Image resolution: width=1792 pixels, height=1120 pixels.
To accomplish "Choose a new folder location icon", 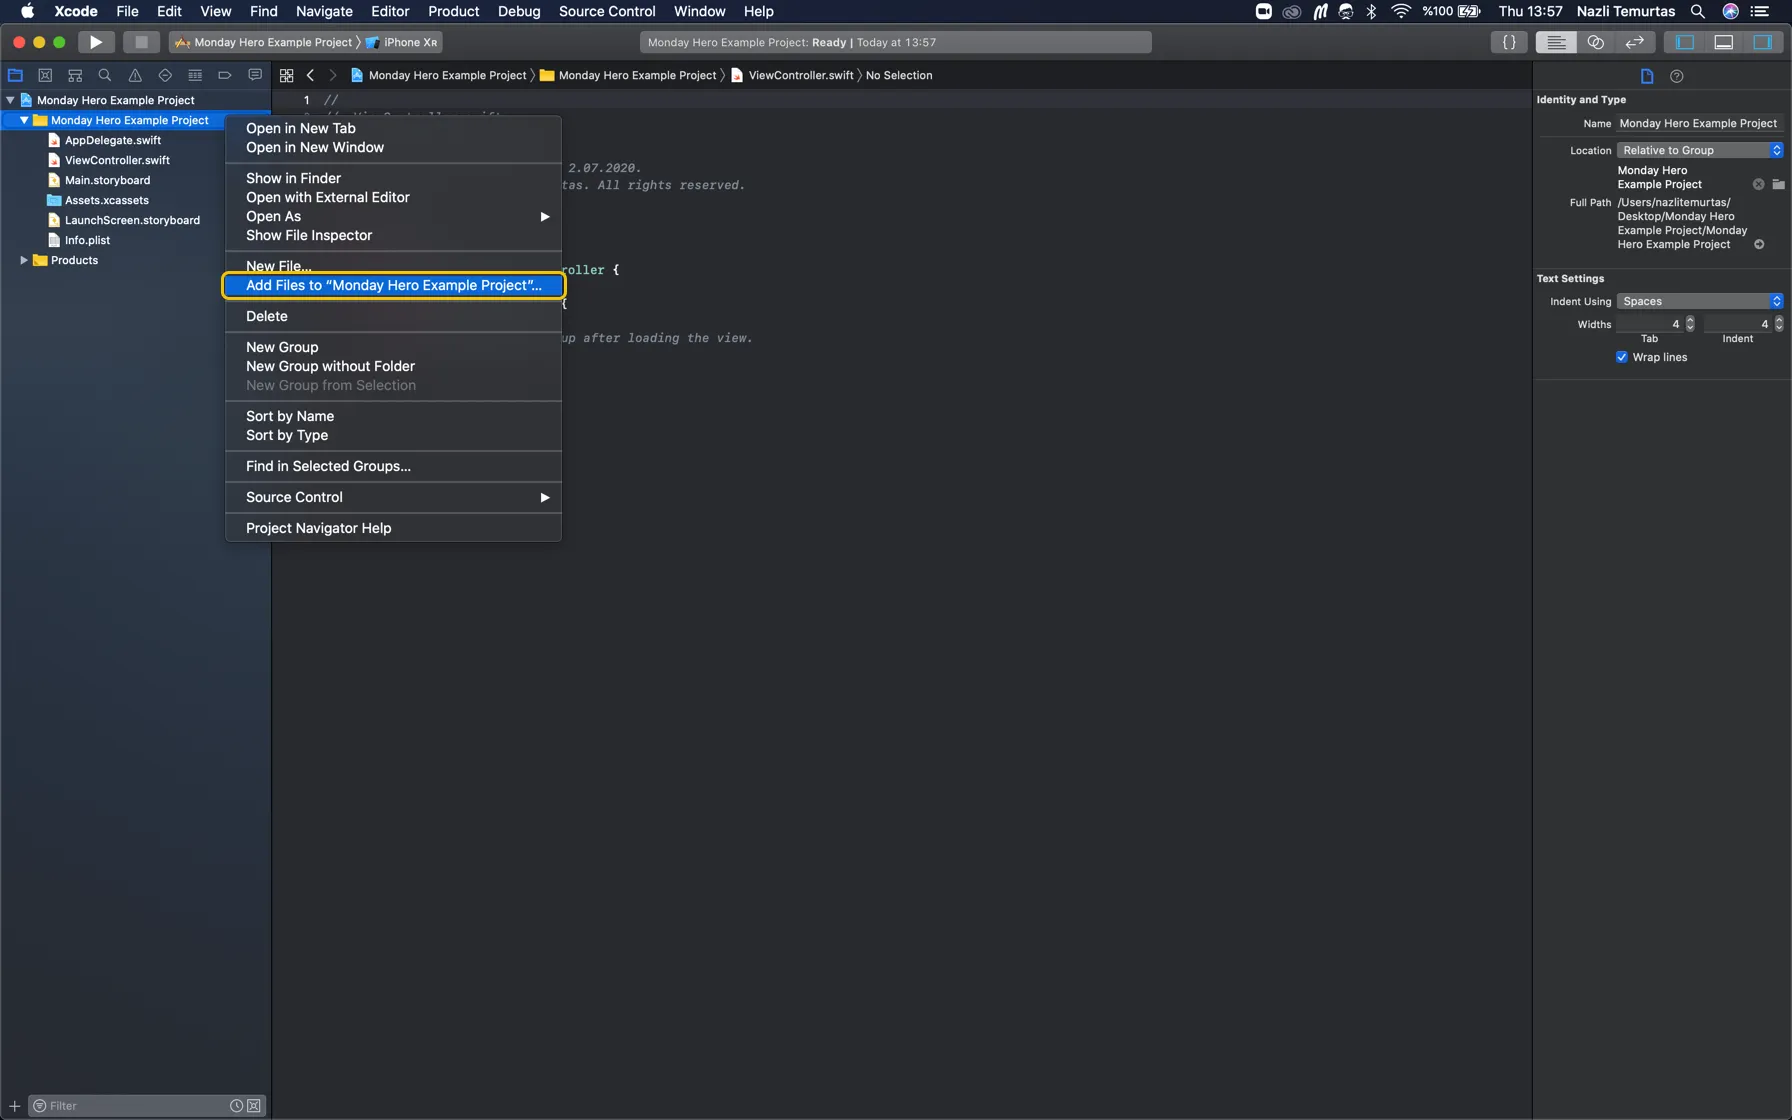I will 1778,184.
